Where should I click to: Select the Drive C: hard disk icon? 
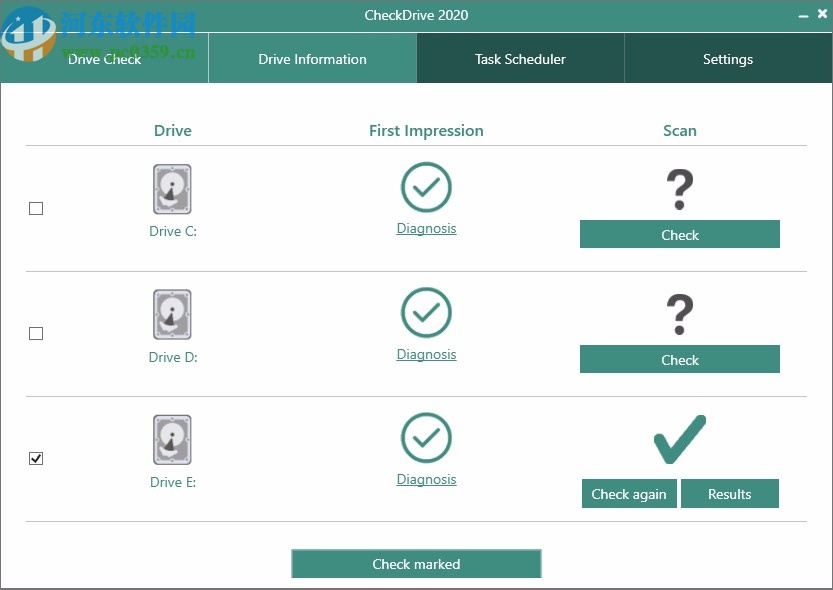click(x=172, y=189)
